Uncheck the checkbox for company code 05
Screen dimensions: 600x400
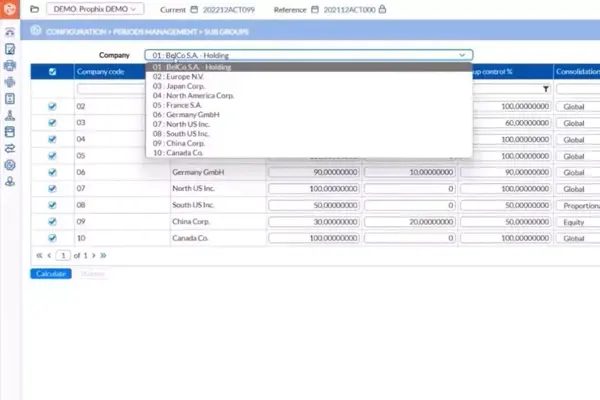tap(52, 155)
